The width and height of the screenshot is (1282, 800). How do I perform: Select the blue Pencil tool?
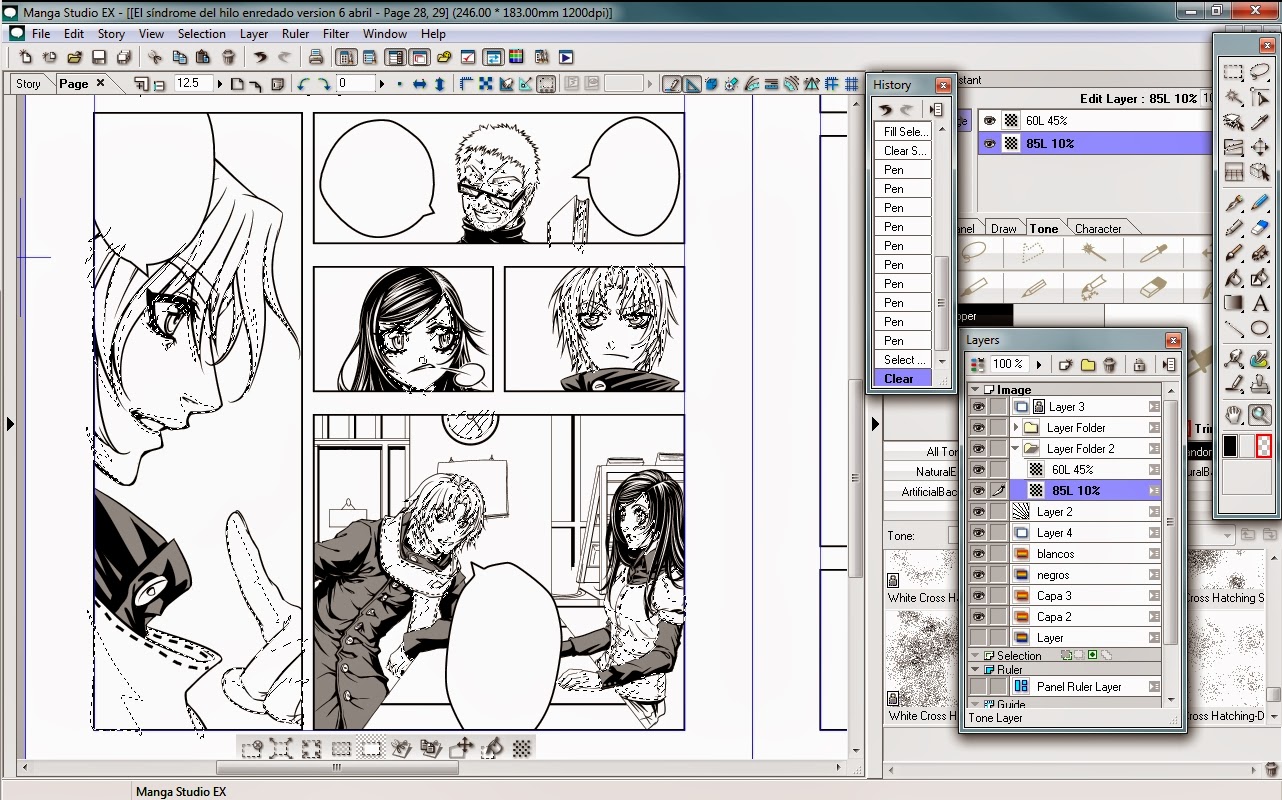pyautogui.click(x=1260, y=202)
